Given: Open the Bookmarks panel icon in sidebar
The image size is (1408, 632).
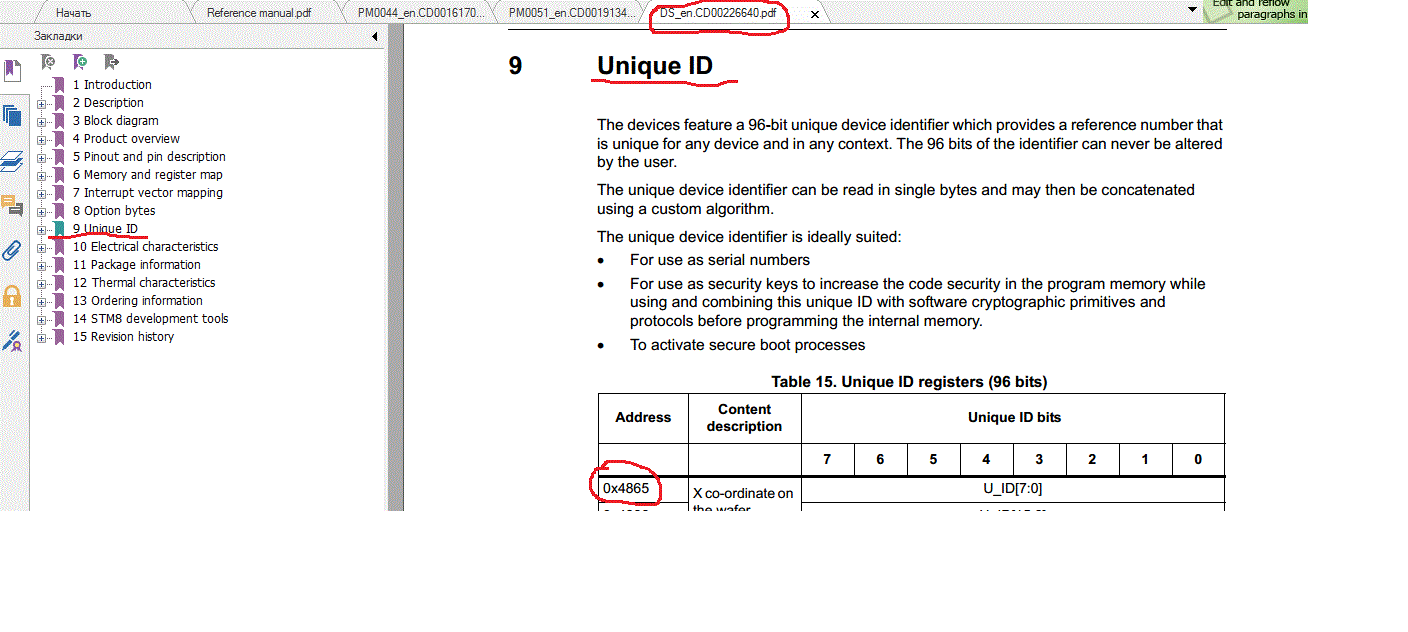Looking at the screenshot, I should click(x=12, y=71).
